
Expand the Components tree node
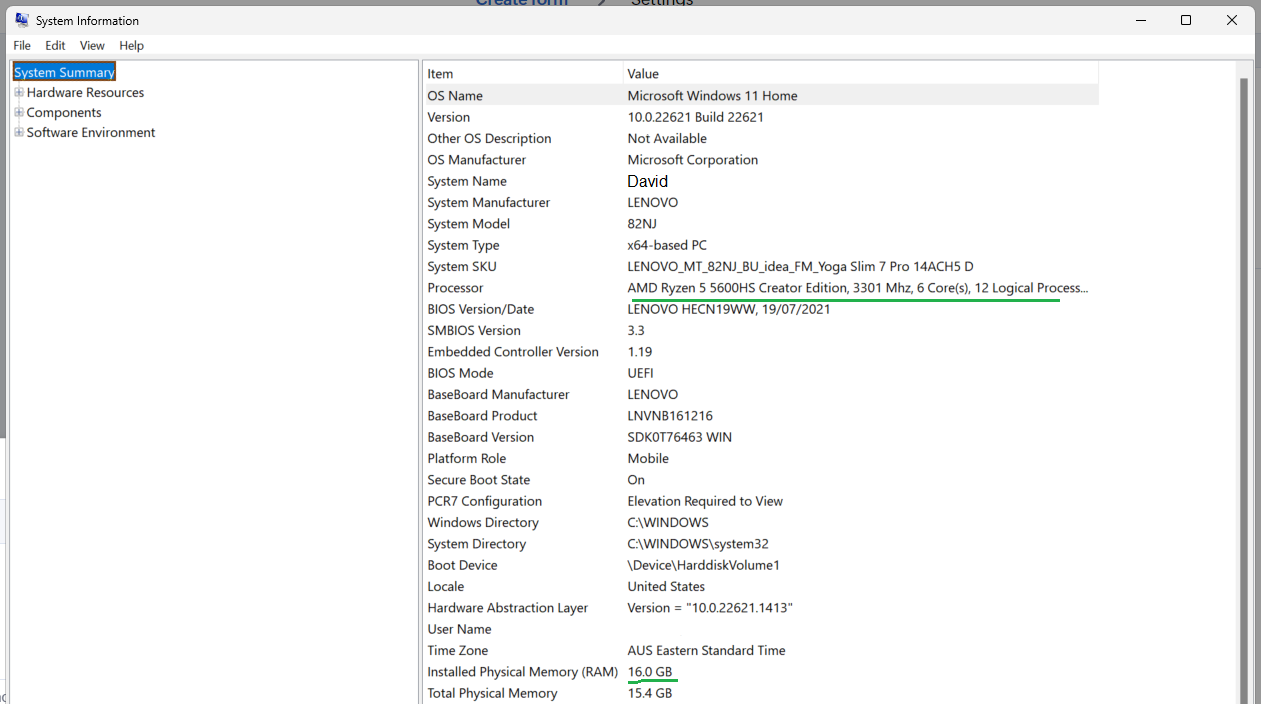tap(19, 112)
